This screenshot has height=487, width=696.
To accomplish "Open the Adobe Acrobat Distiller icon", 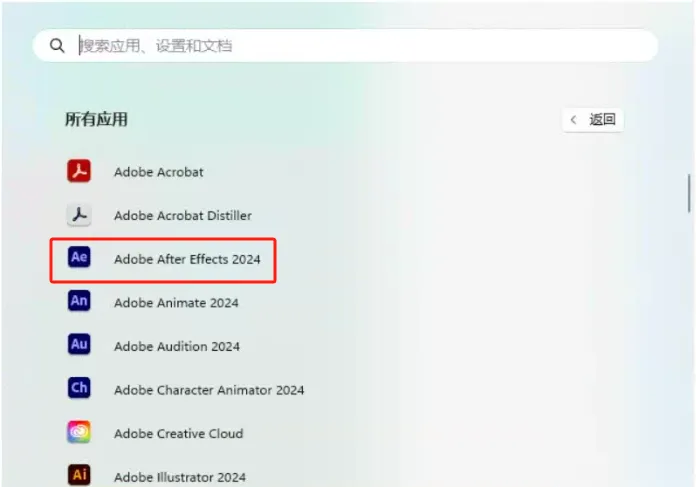I will (x=79, y=215).
